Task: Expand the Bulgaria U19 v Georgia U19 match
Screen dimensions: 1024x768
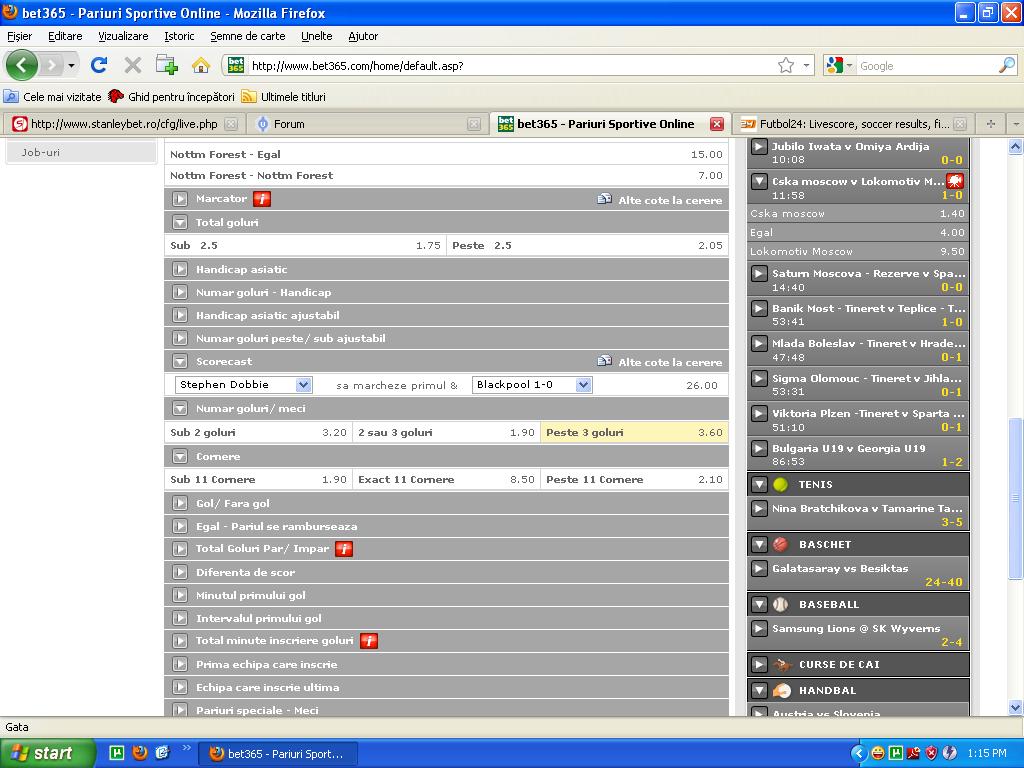Action: 758,449
